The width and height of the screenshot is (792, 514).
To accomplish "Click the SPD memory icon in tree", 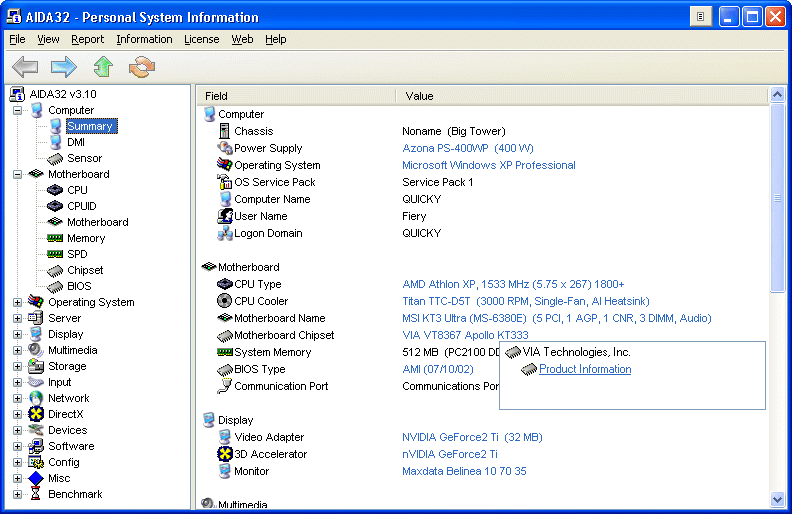I will coord(55,254).
